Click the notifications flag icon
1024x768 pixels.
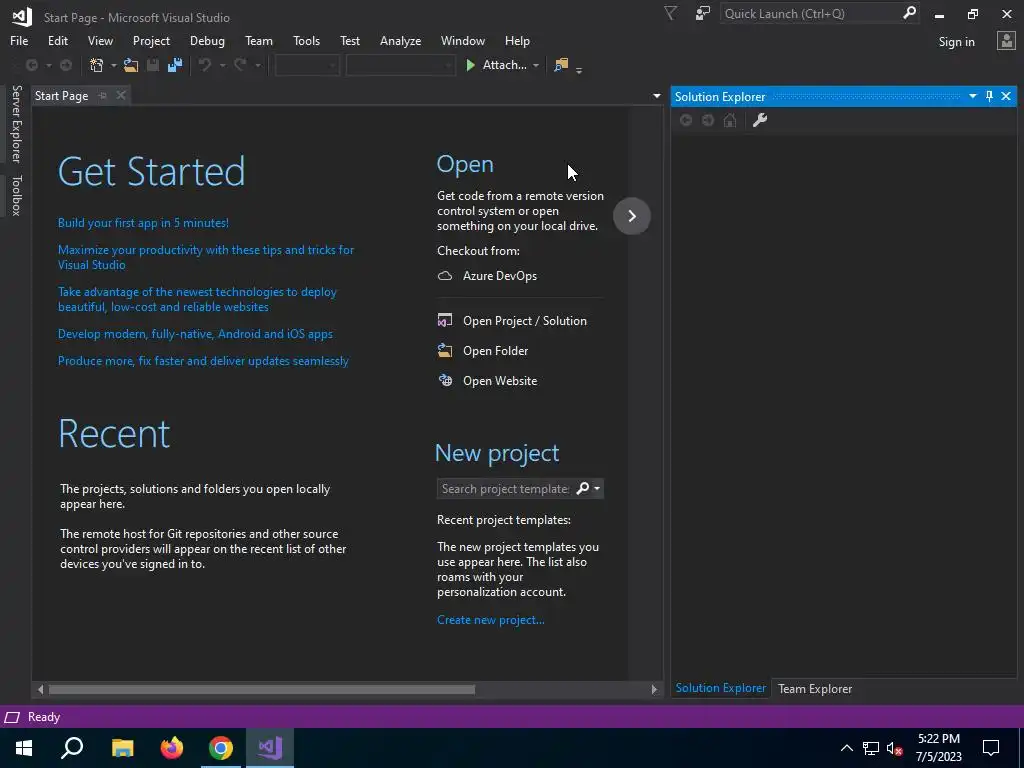tap(670, 14)
